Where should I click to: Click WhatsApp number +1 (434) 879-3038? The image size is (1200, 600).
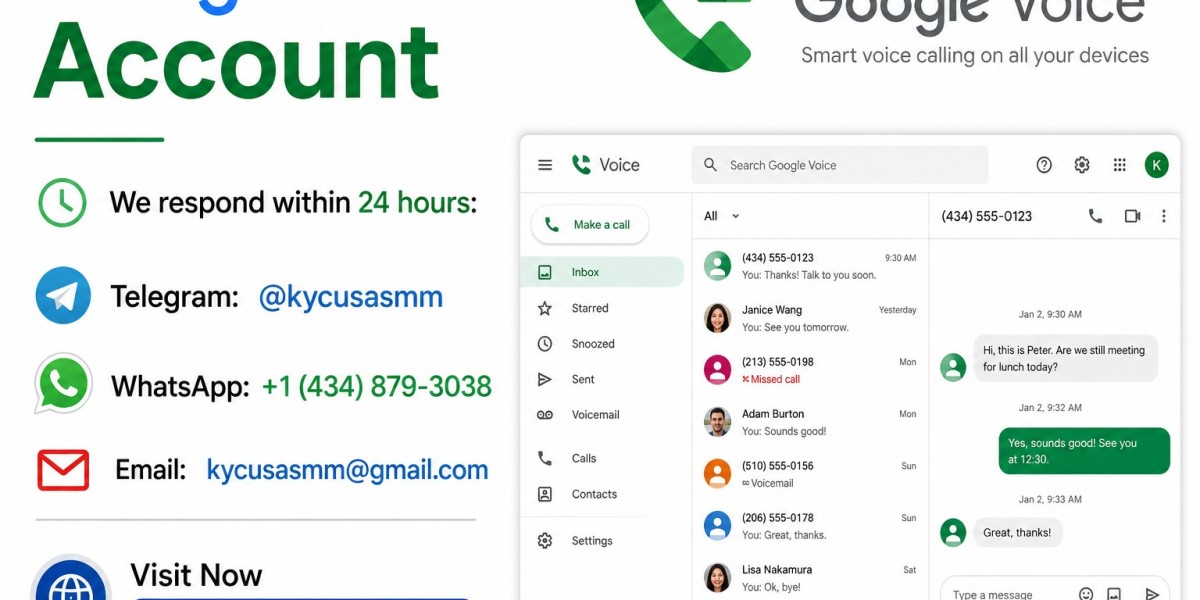377,386
